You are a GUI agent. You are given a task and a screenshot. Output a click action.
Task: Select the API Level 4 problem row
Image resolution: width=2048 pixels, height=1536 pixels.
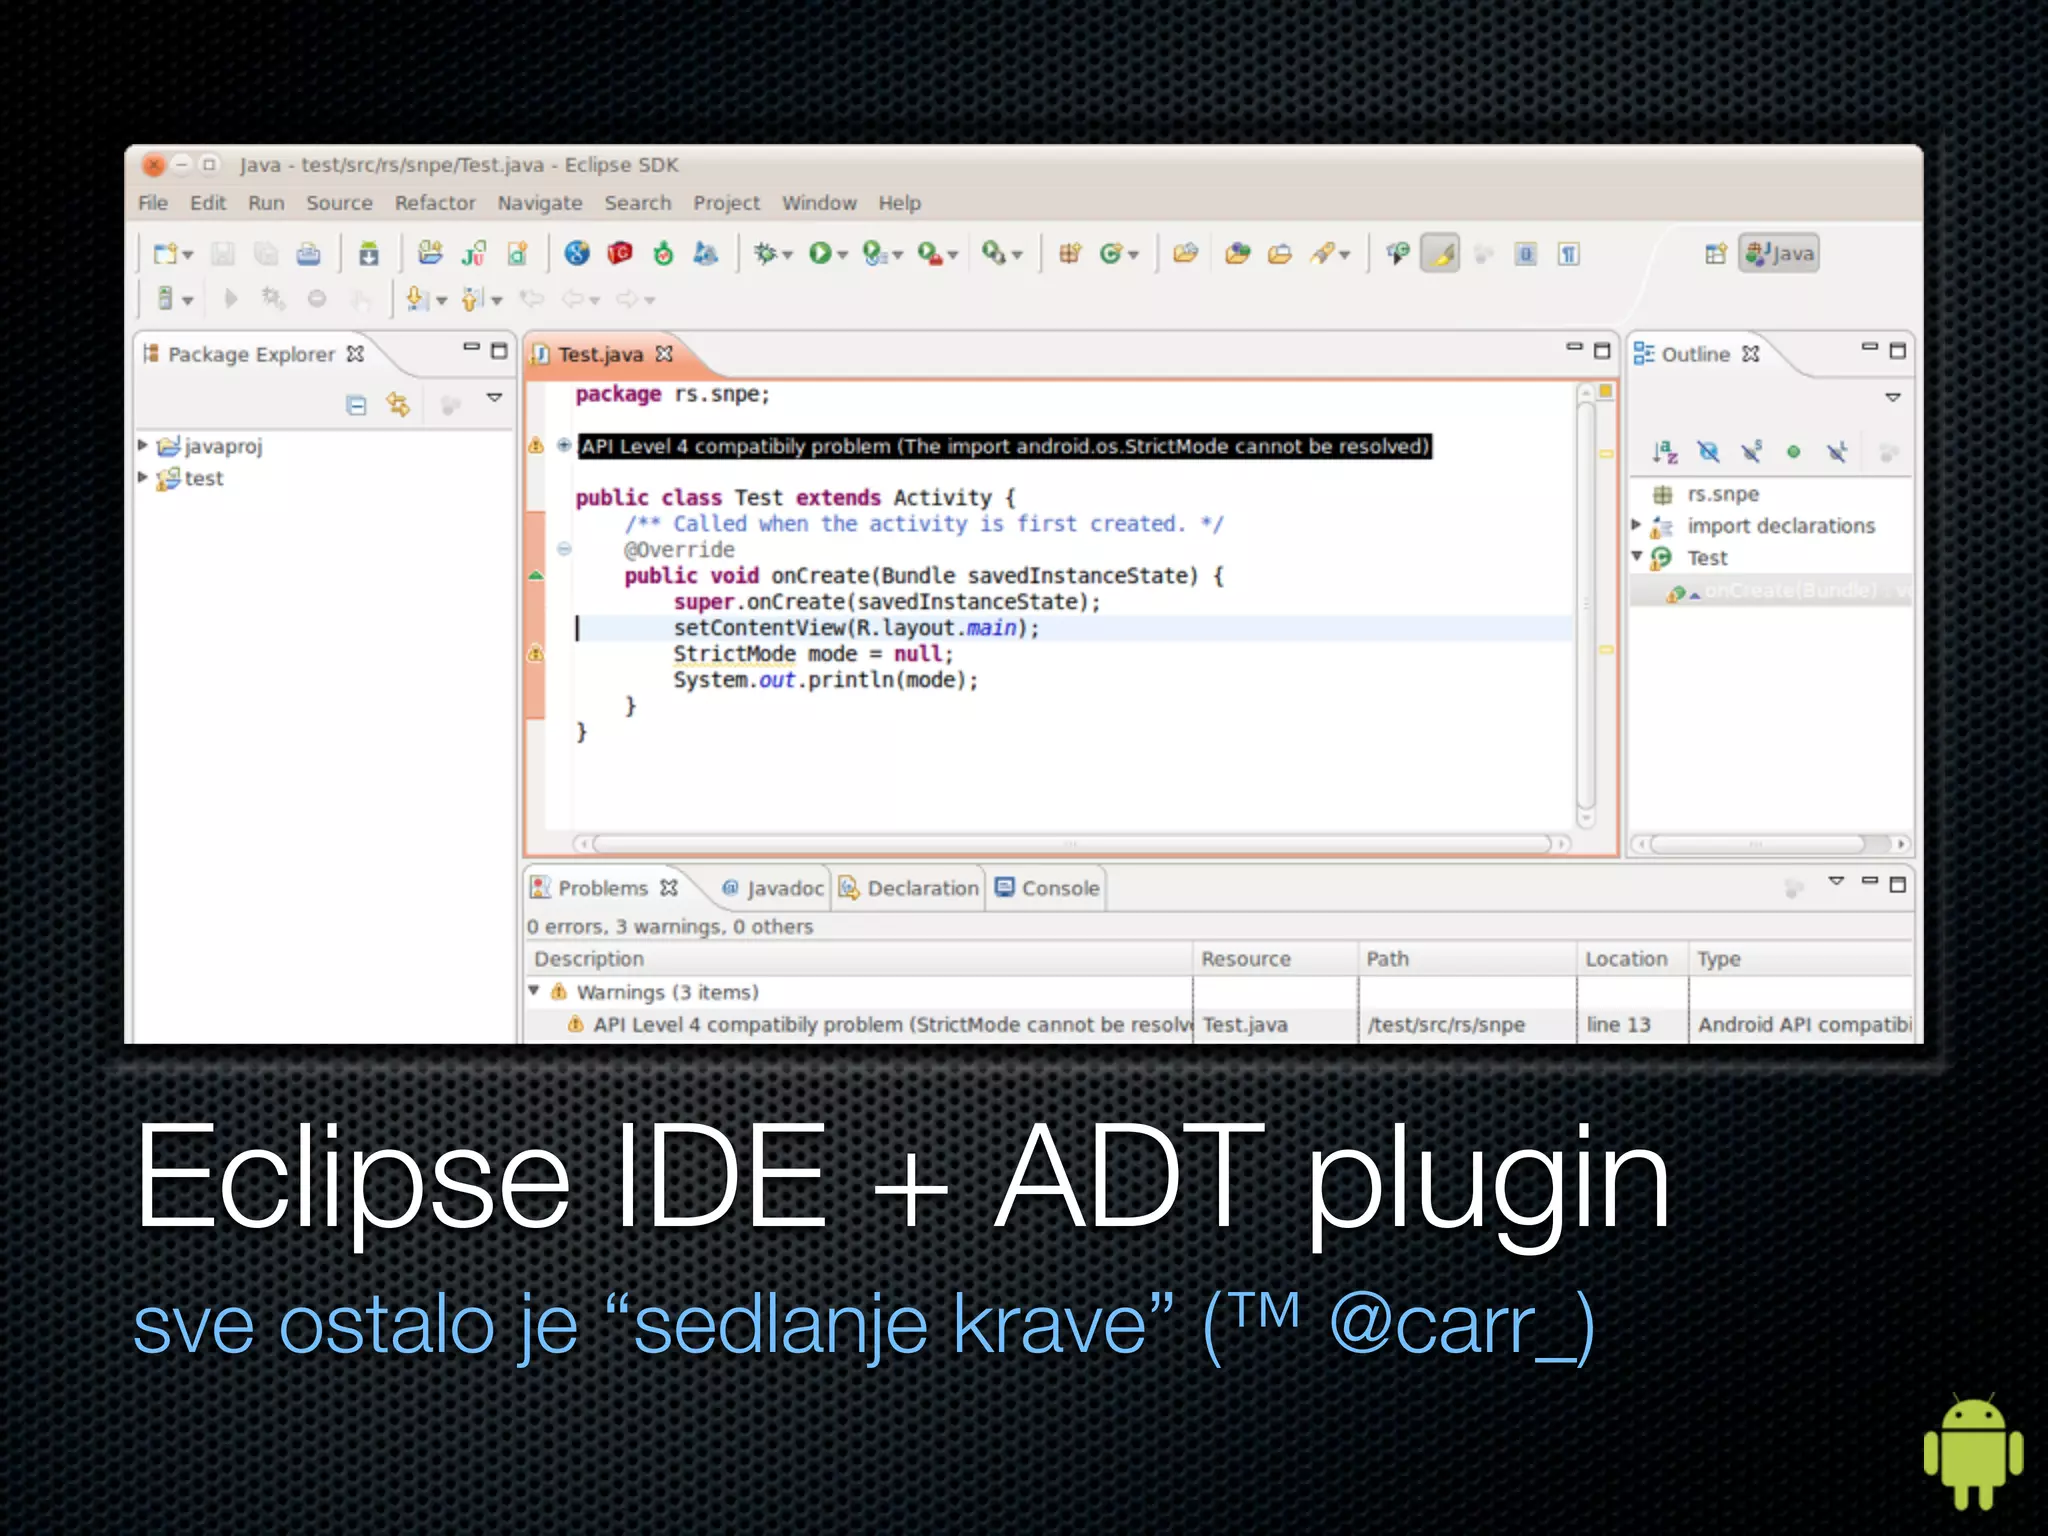tap(1219, 1025)
